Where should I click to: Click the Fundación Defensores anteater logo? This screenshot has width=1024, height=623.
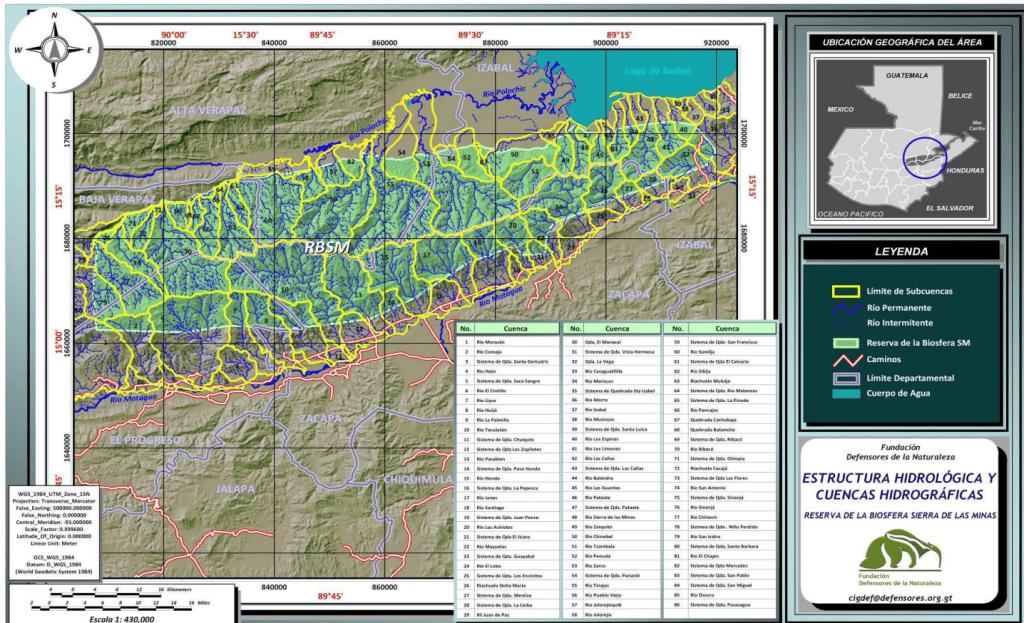tap(899, 553)
